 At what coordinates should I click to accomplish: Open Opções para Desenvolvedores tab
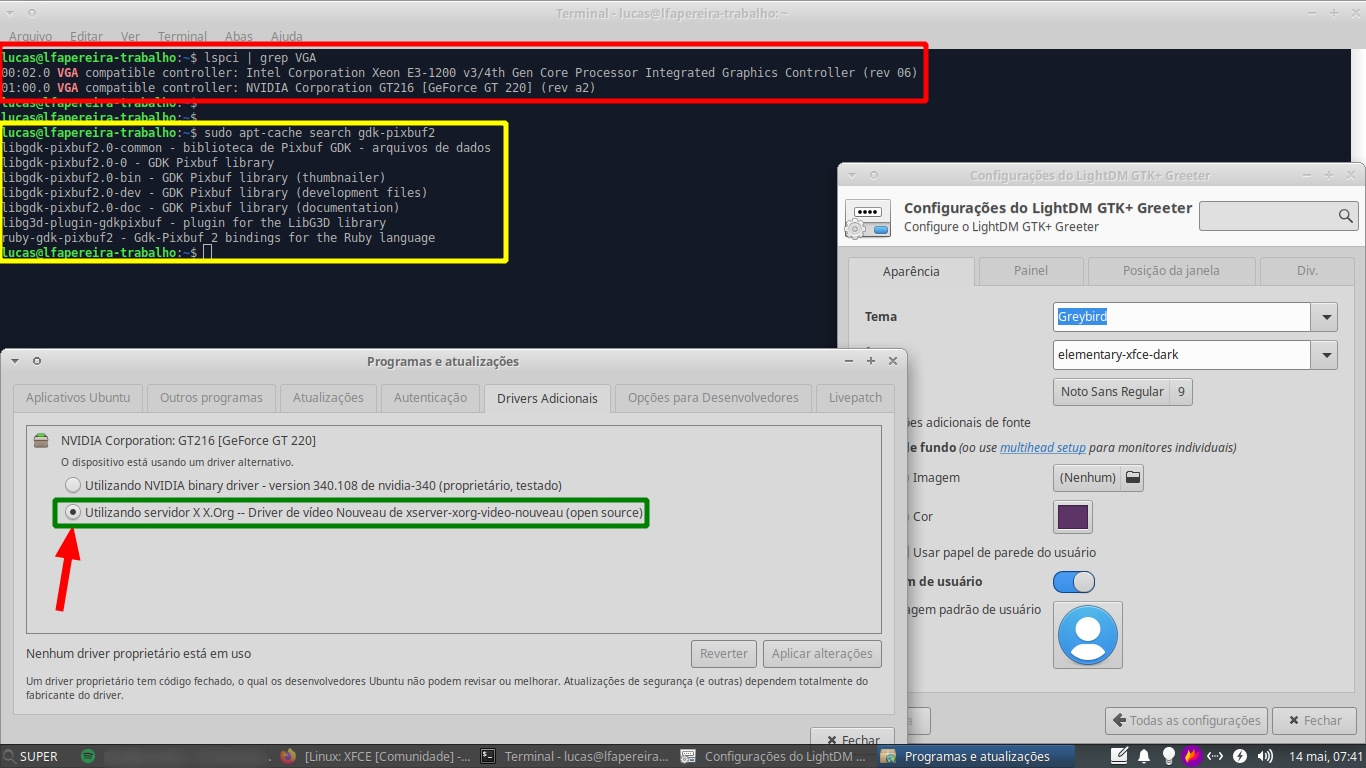[713, 397]
